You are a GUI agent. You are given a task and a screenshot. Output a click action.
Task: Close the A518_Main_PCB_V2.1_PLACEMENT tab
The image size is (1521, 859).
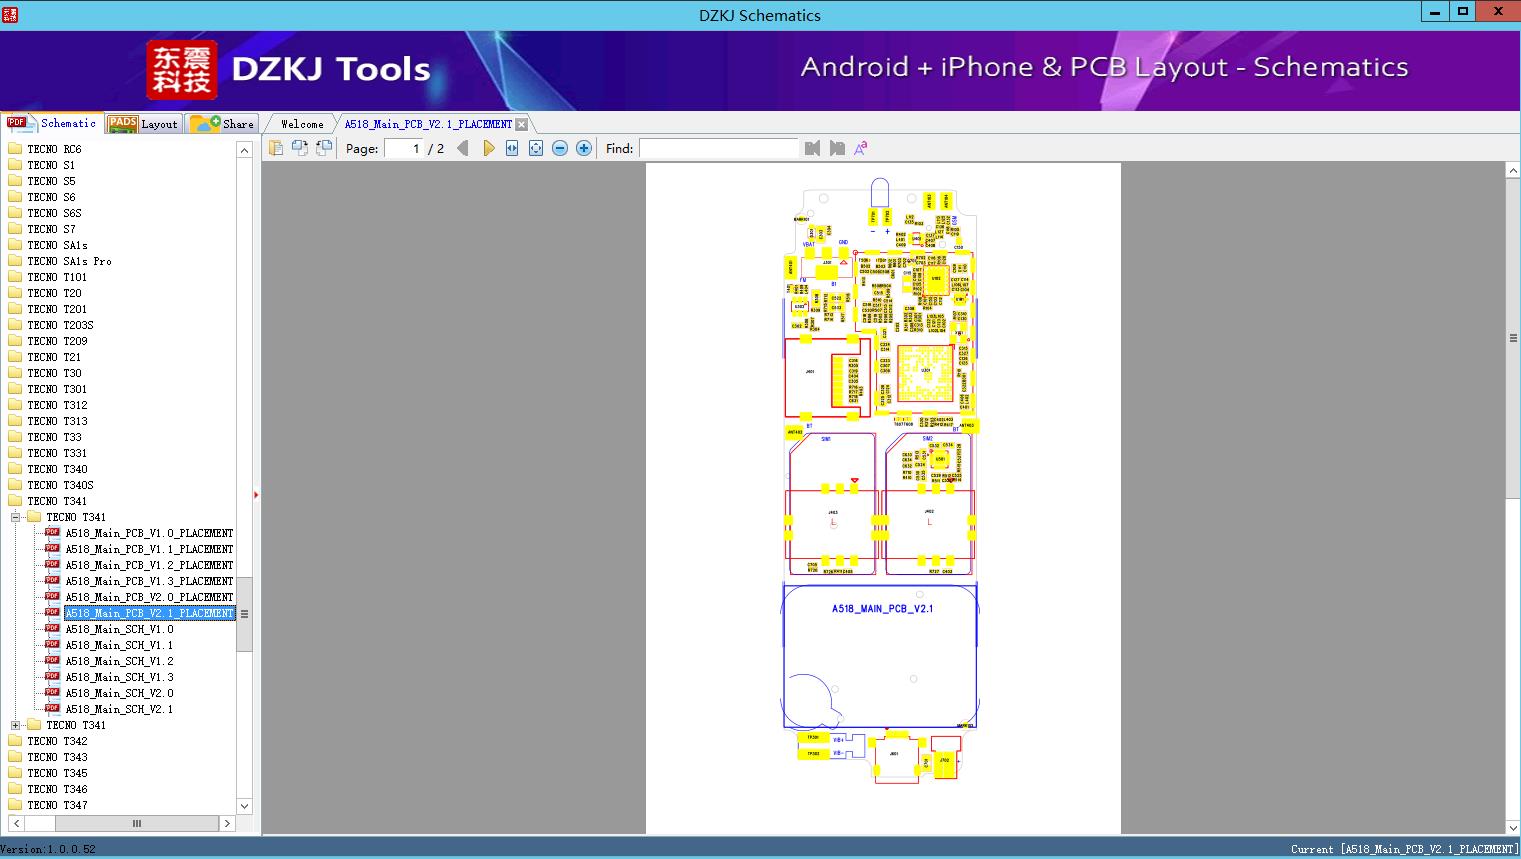click(521, 124)
